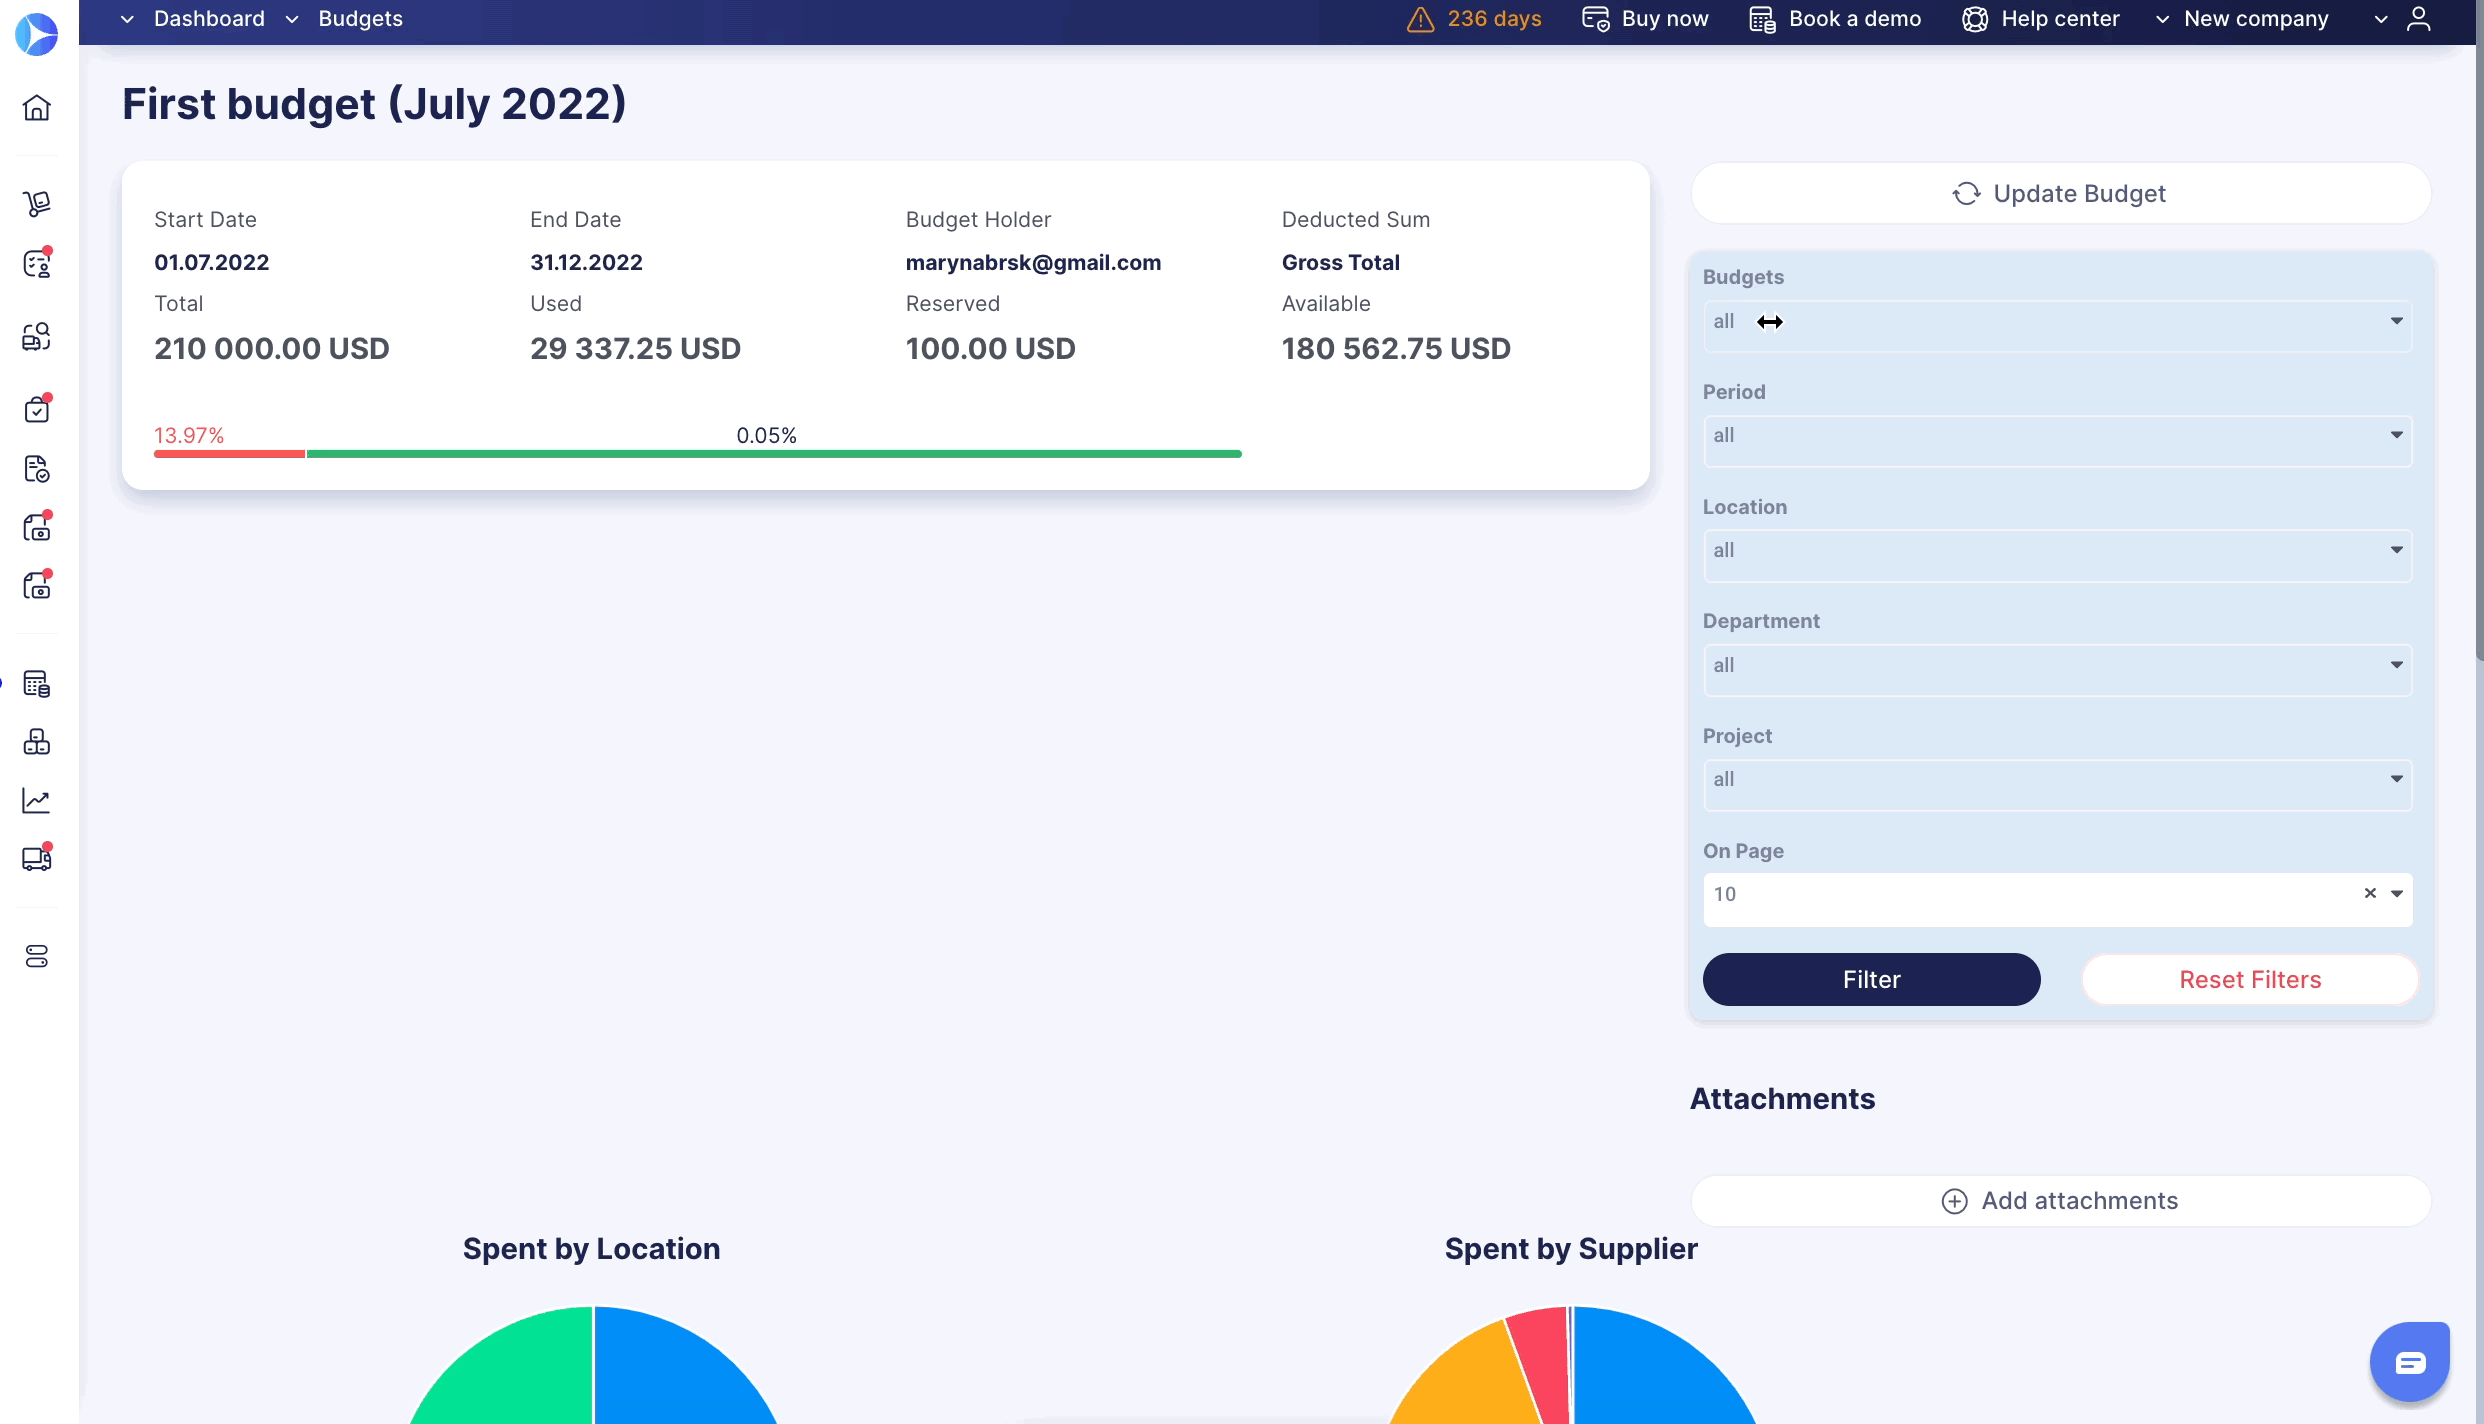
Task: Open the document-with-checkmark sidebar icon
Action: tap(37, 469)
